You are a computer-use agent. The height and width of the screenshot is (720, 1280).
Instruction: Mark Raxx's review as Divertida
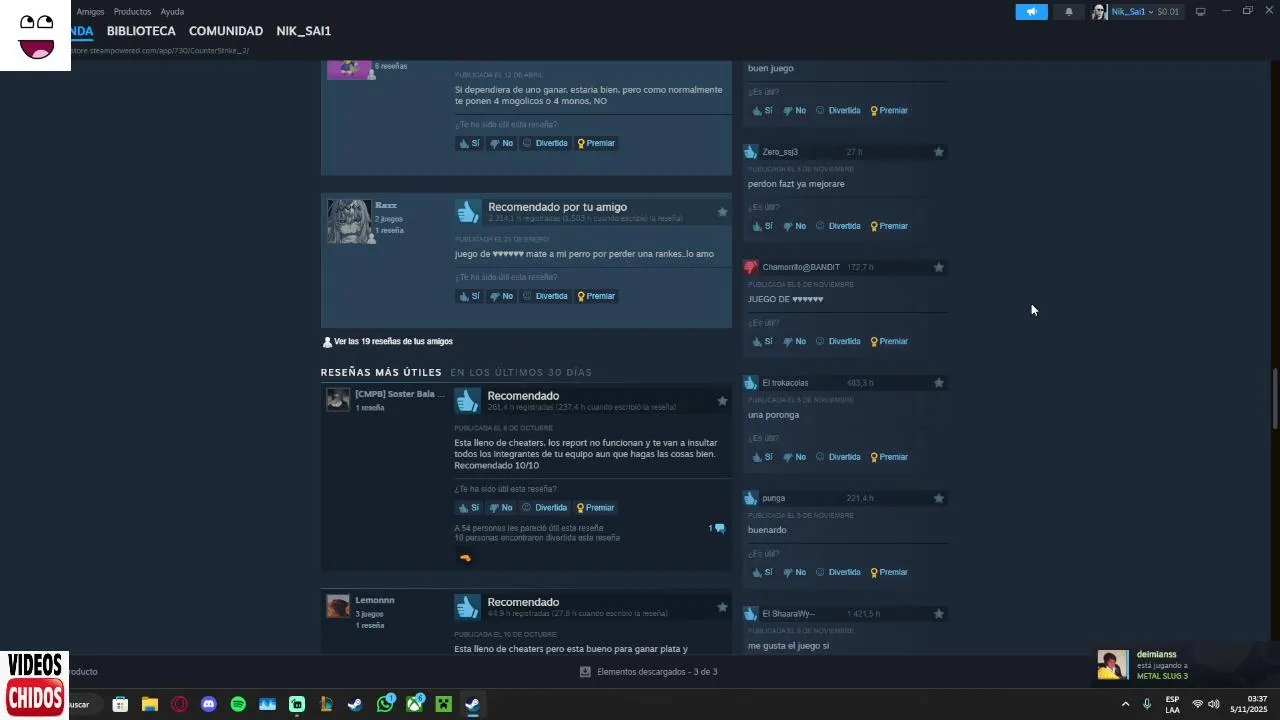pyautogui.click(x=545, y=296)
